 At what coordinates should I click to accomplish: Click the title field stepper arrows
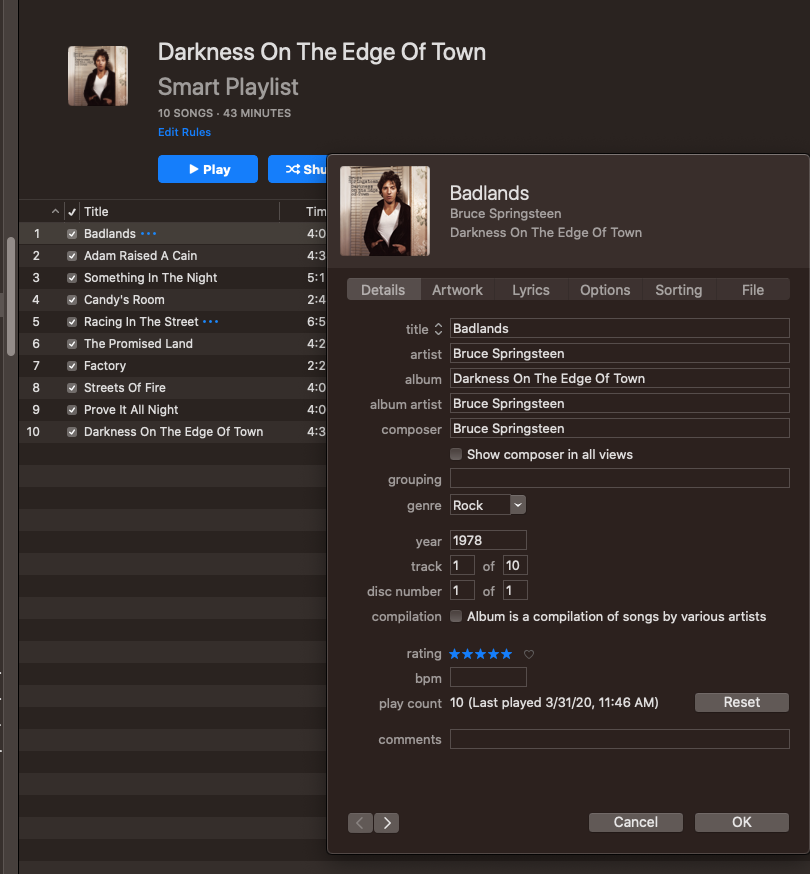(x=438, y=329)
